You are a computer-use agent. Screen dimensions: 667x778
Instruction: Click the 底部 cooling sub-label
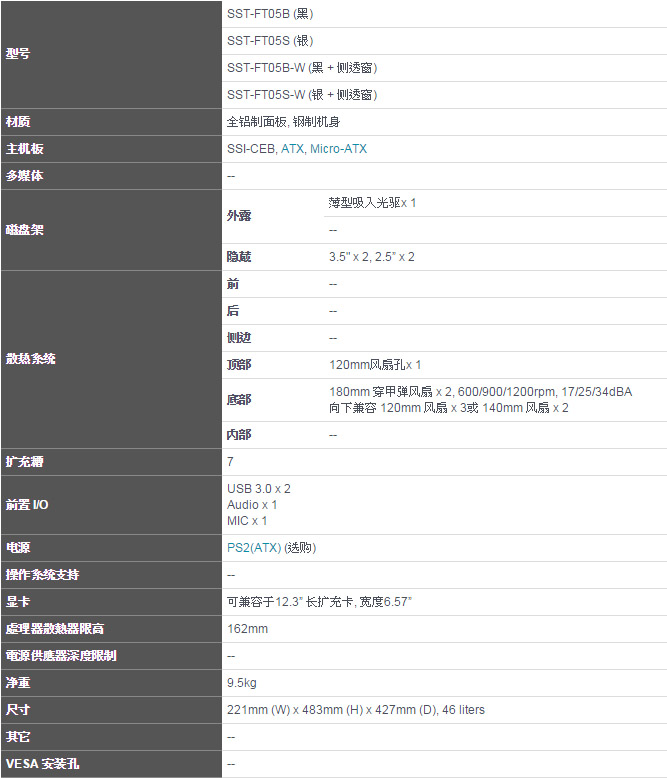pyautogui.click(x=239, y=400)
